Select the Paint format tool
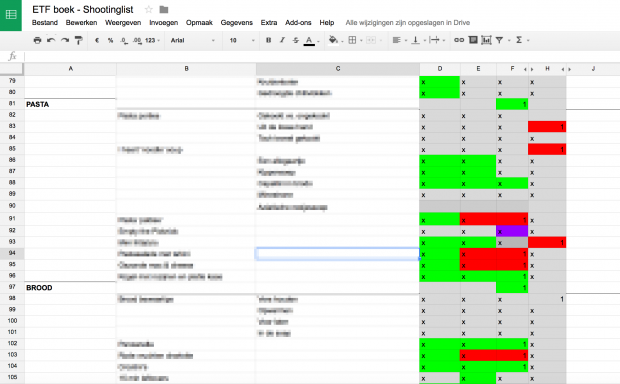The image size is (620, 384). pyautogui.click(x=79, y=40)
